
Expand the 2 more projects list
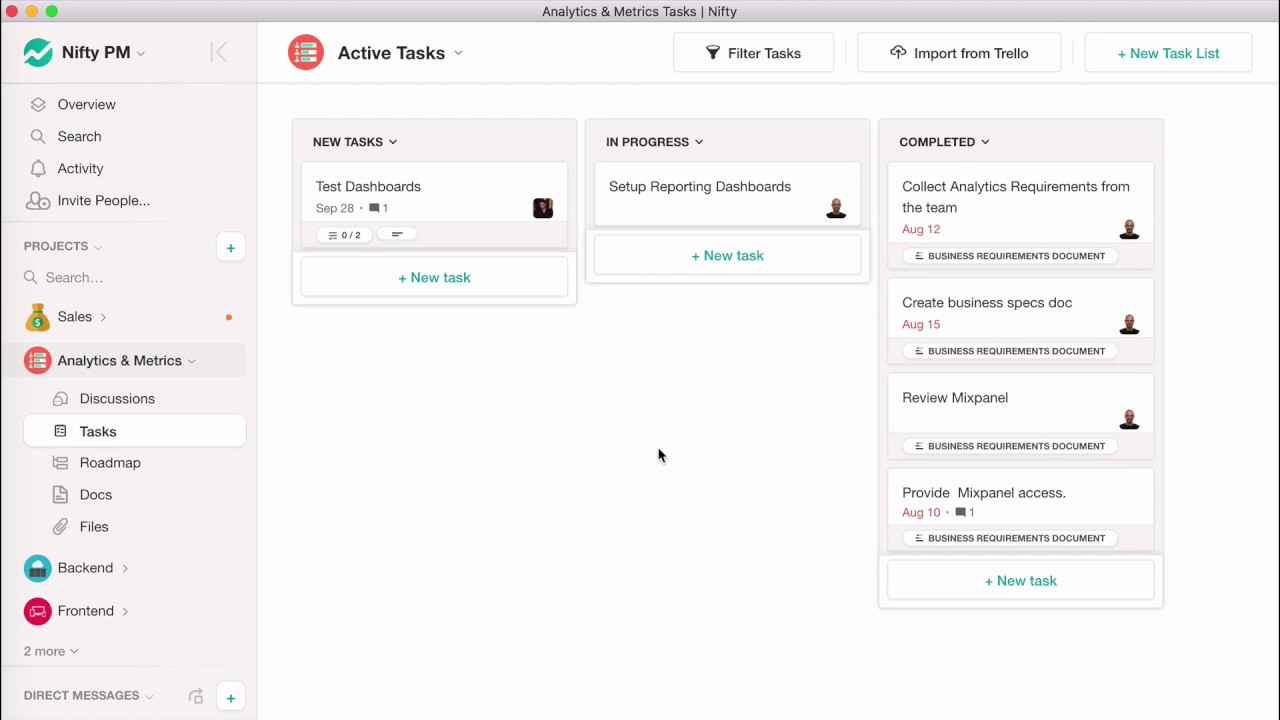tap(51, 651)
